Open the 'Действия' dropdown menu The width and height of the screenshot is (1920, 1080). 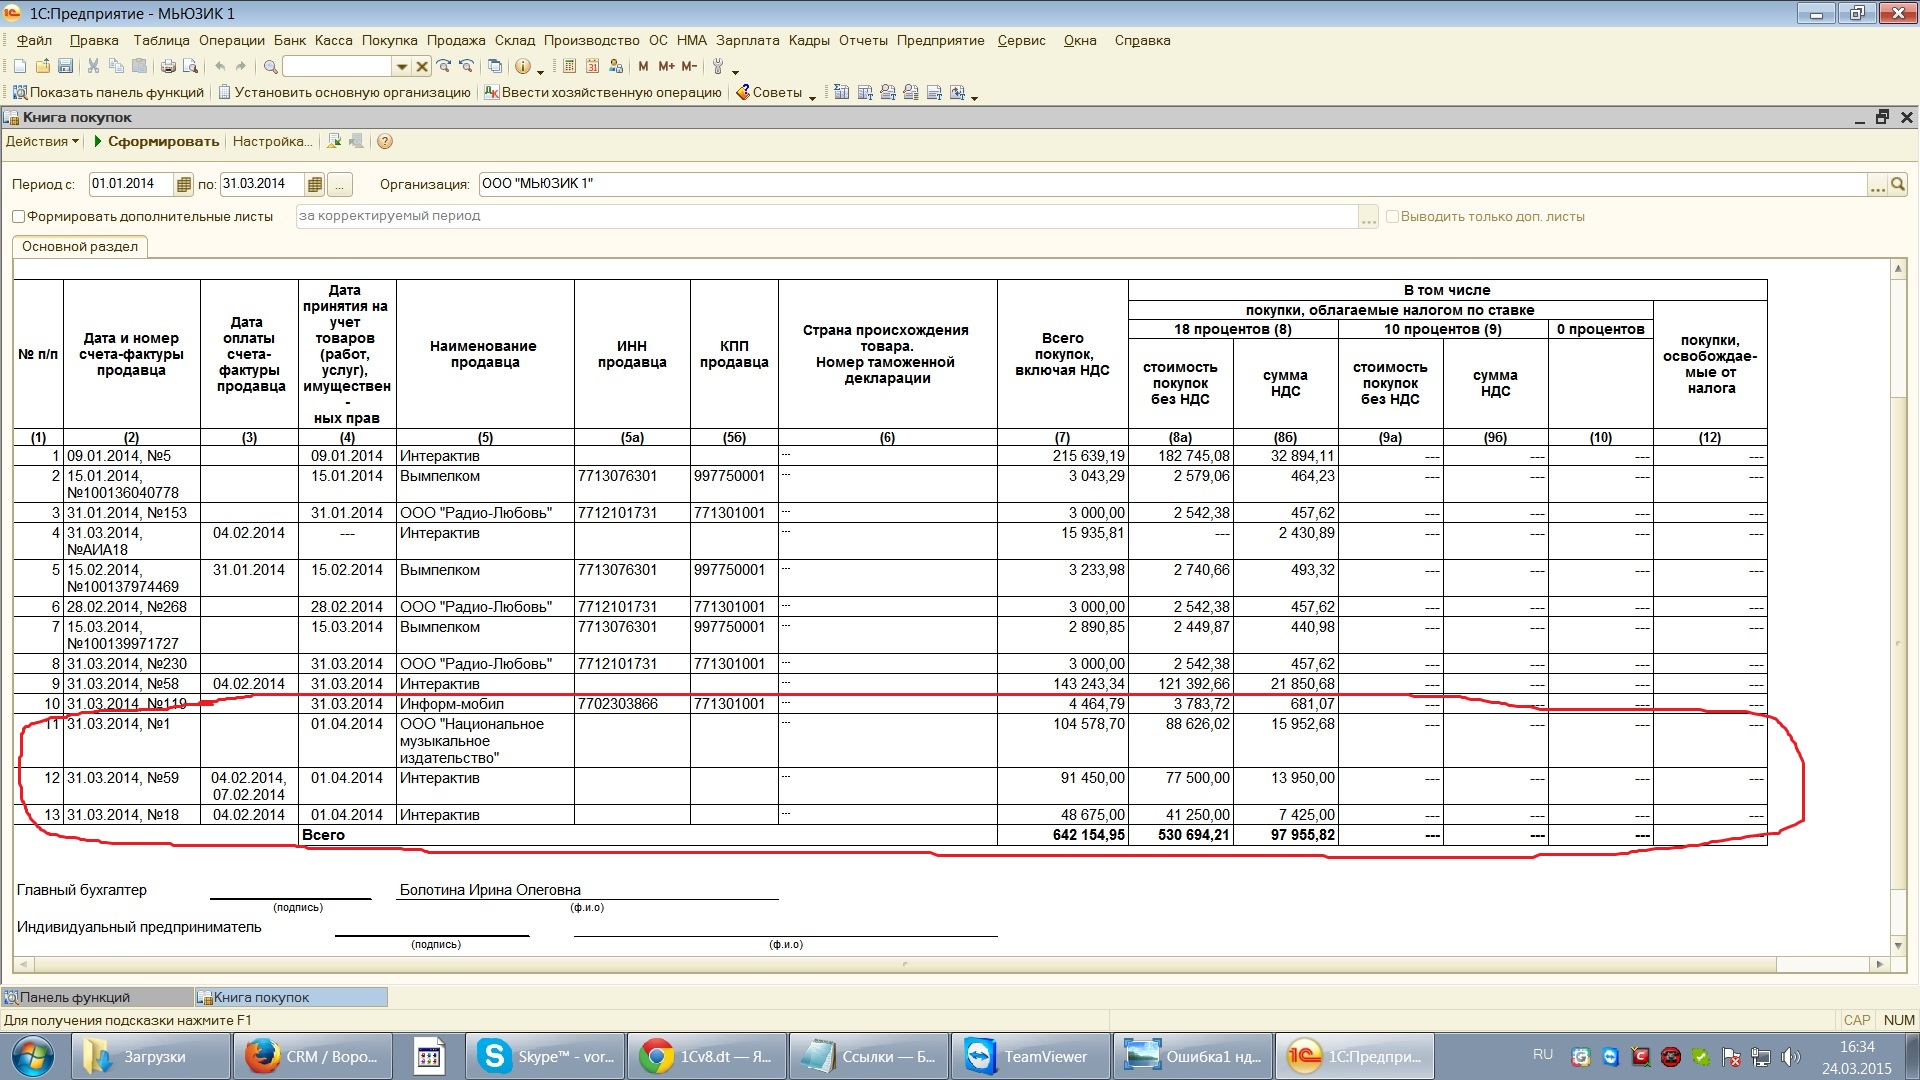pyautogui.click(x=42, y=142)
